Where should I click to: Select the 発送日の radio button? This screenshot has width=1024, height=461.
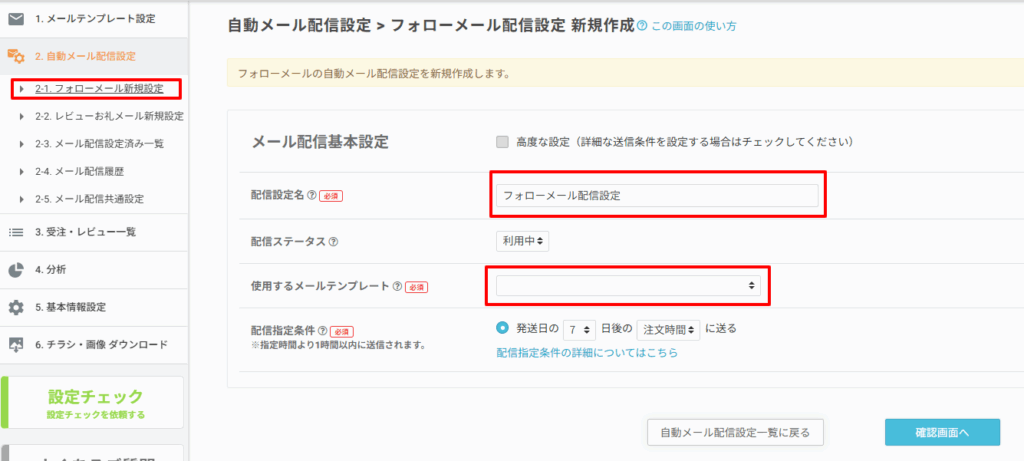502,328
